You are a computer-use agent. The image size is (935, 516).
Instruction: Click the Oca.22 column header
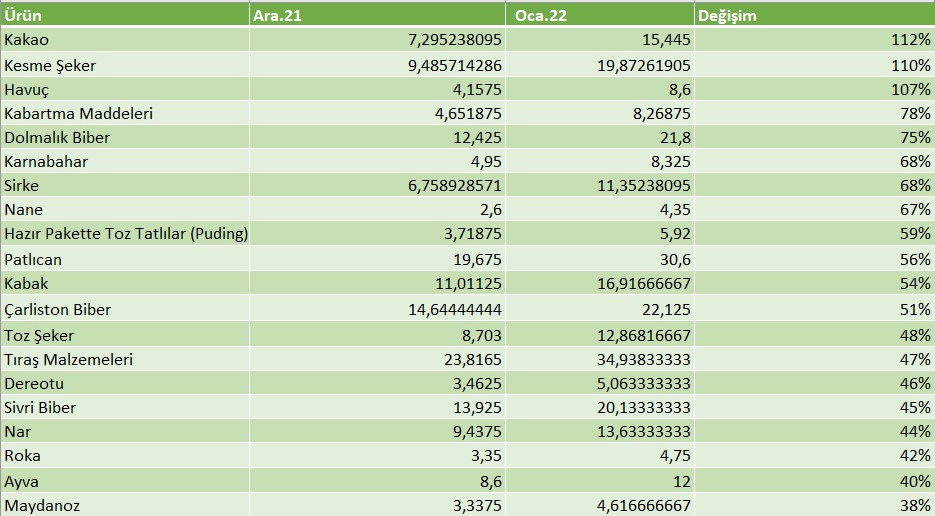tap(599, 15)
